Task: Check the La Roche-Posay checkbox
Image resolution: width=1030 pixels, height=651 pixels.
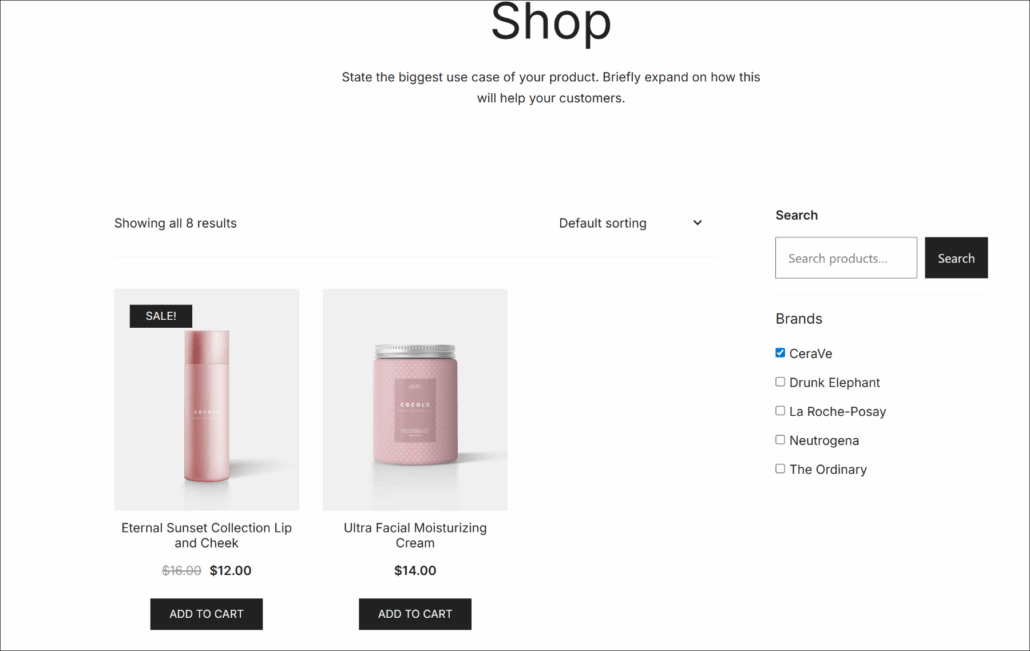Action: click(x=780, y=410)
